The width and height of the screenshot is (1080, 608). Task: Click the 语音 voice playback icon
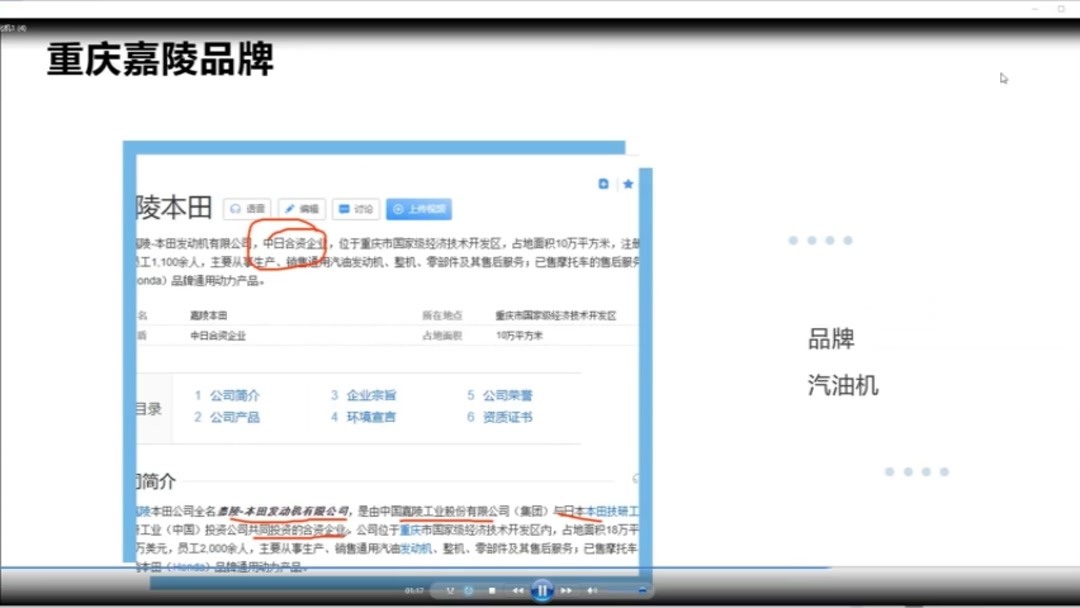pos(247,209)
